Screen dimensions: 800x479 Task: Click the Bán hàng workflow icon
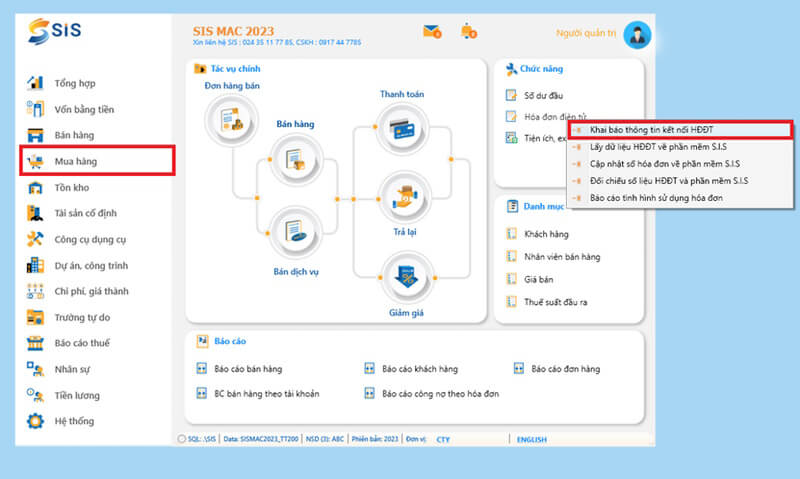[x=296, y=160]
